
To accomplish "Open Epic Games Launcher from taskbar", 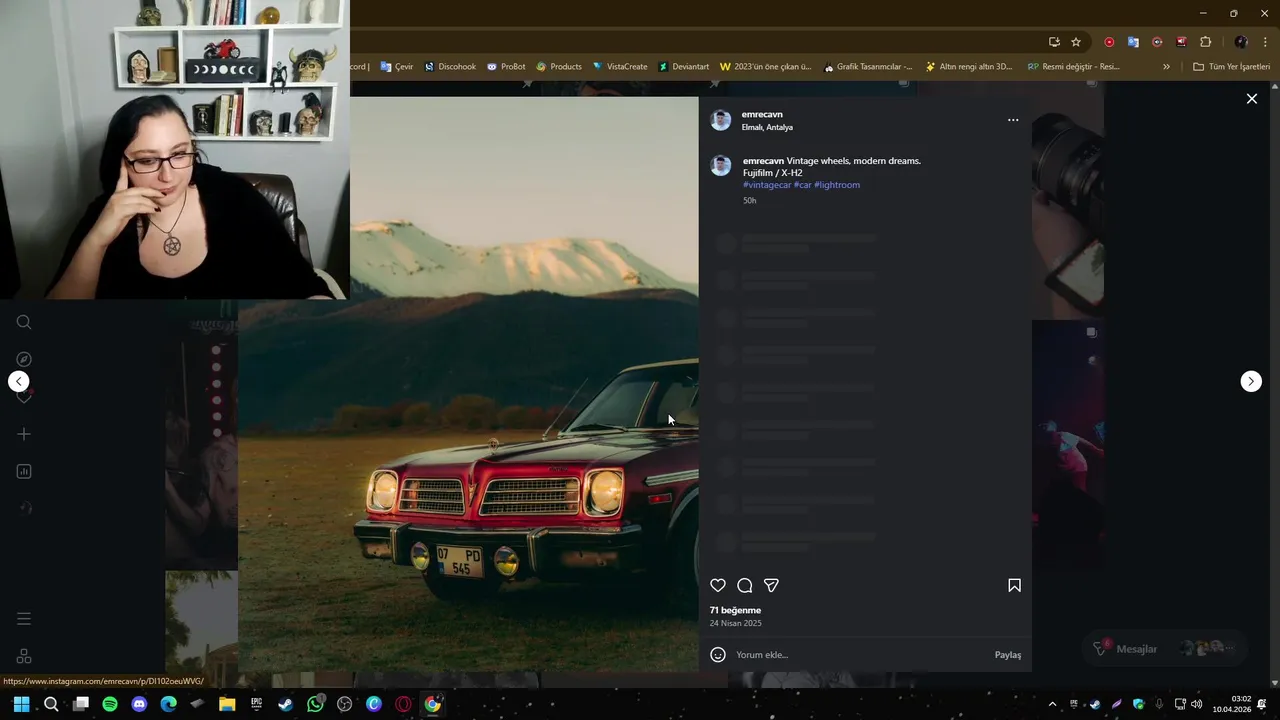I will 257,705.
